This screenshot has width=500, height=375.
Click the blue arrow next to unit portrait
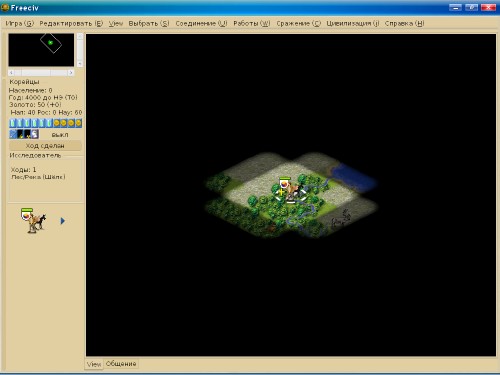[x=63, y=221]
